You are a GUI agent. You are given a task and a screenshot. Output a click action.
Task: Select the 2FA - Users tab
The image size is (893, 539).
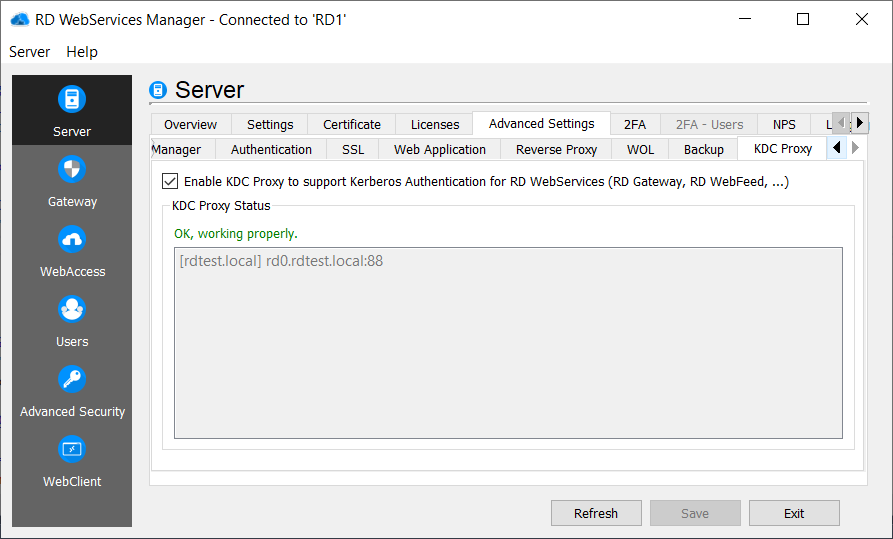(709, 124)
